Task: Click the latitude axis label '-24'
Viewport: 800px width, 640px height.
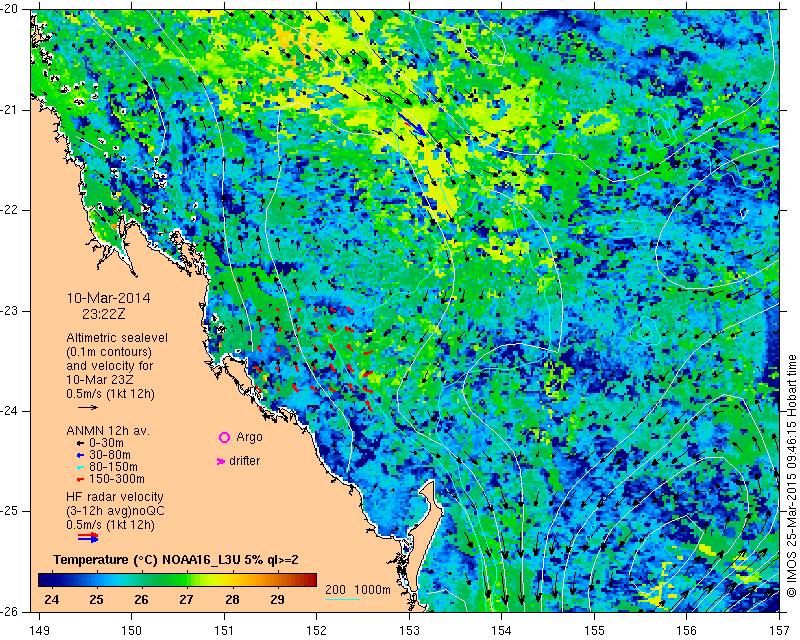Action: coord(9,411)
